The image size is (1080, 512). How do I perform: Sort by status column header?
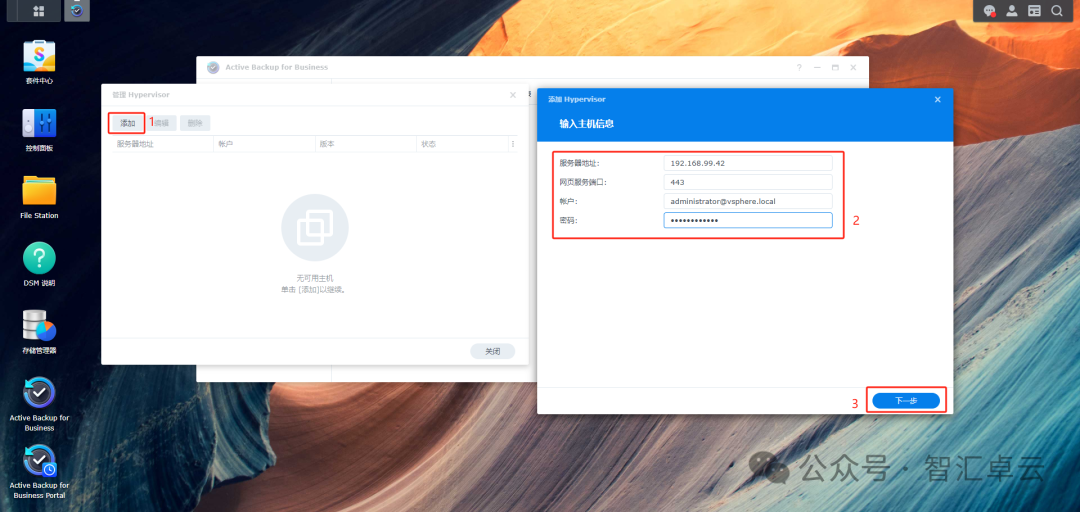click(461, 144)
